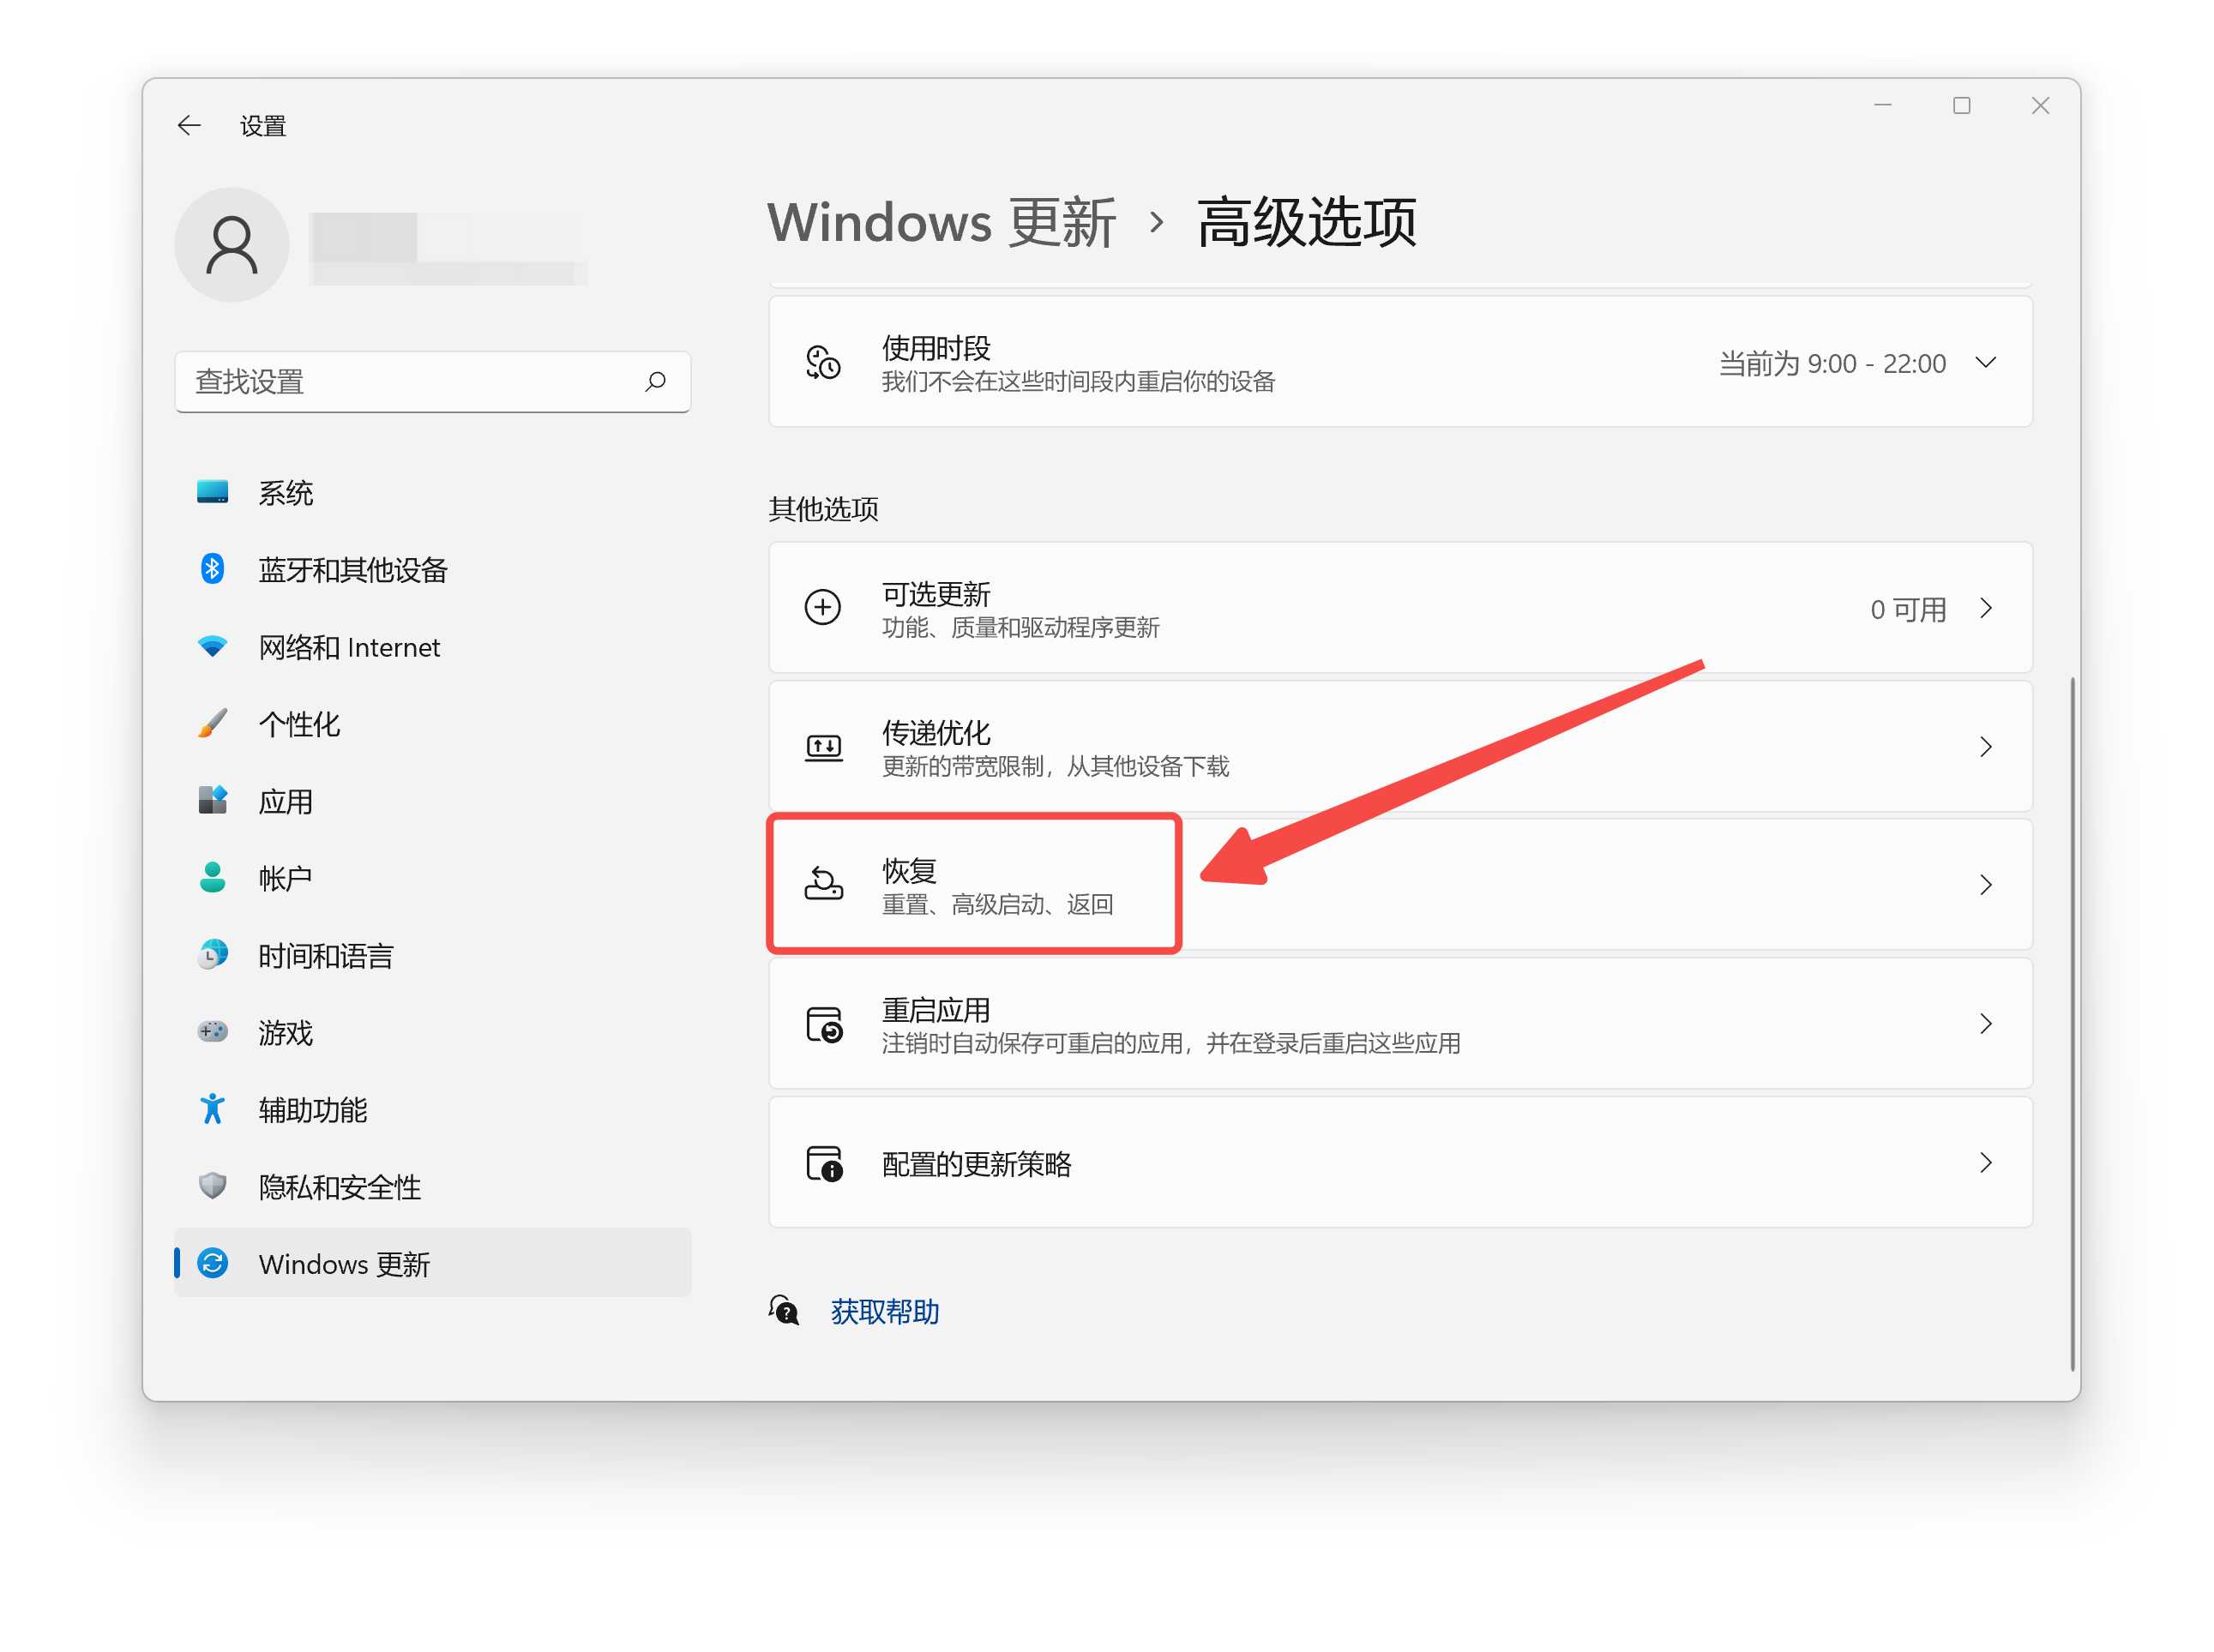Go back to Windows 更新 breadcrumb
The width and height of the screenshot is (2214, 1652).
pyautogui.click(x=941, y=221)
